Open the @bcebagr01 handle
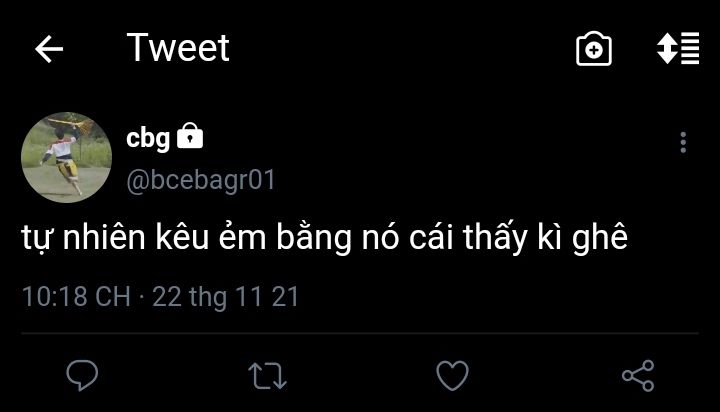 (200, 180)
